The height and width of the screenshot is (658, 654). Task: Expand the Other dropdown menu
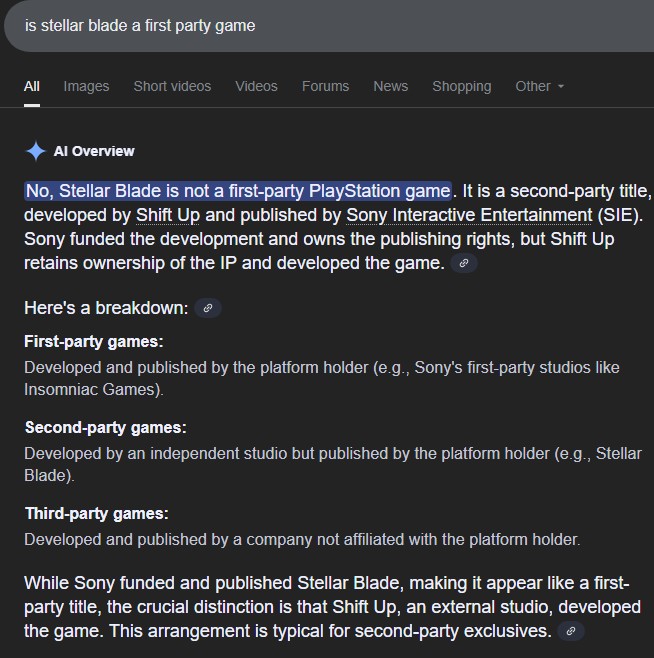point(539,86)
